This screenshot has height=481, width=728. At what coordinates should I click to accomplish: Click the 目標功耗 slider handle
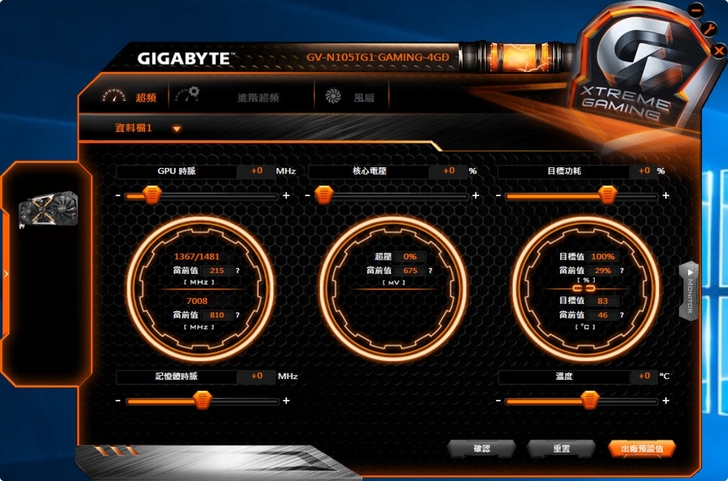[607, 195]
